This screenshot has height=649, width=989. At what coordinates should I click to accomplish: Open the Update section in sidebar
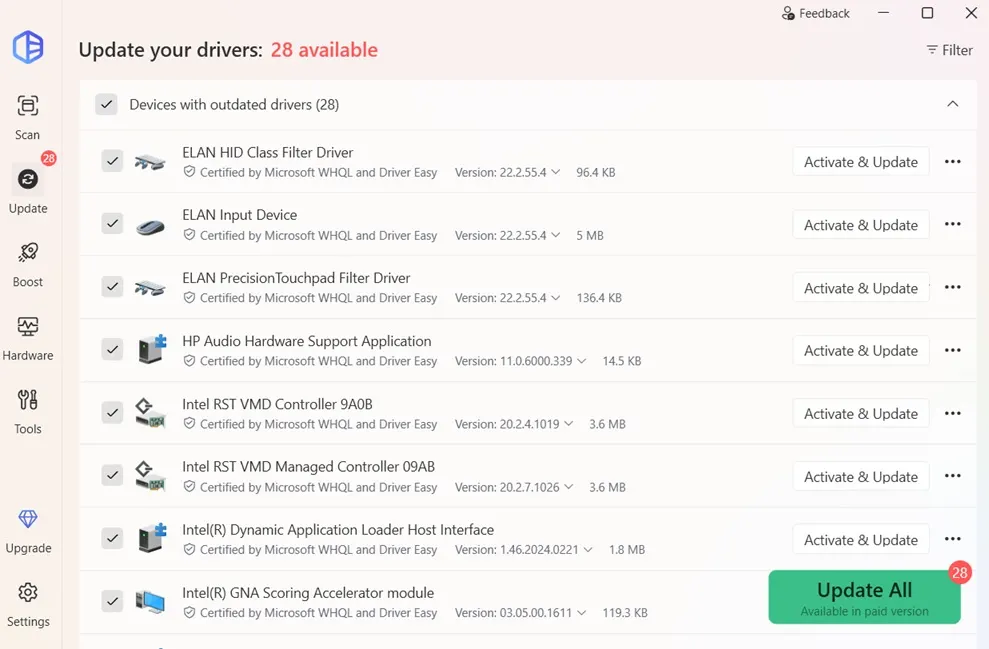pos(28,188)
